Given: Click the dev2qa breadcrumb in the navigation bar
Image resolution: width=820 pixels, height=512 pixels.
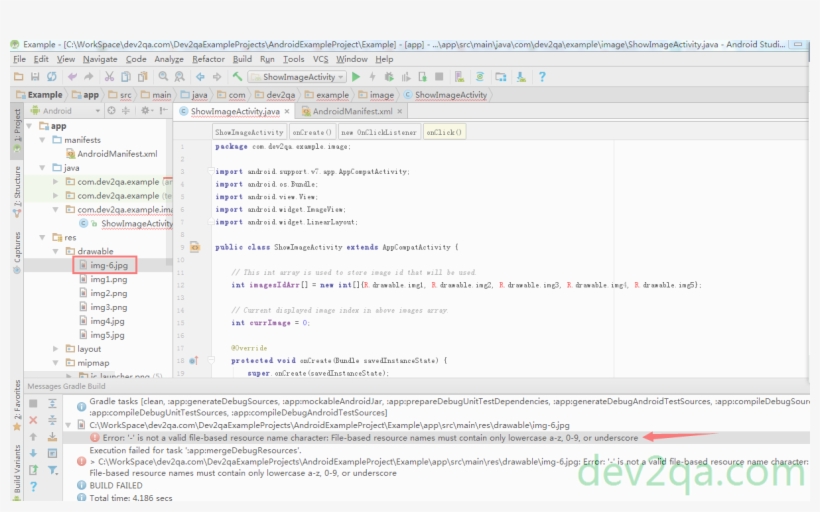Looking at the screenshot, I should [x=276, y=95].
